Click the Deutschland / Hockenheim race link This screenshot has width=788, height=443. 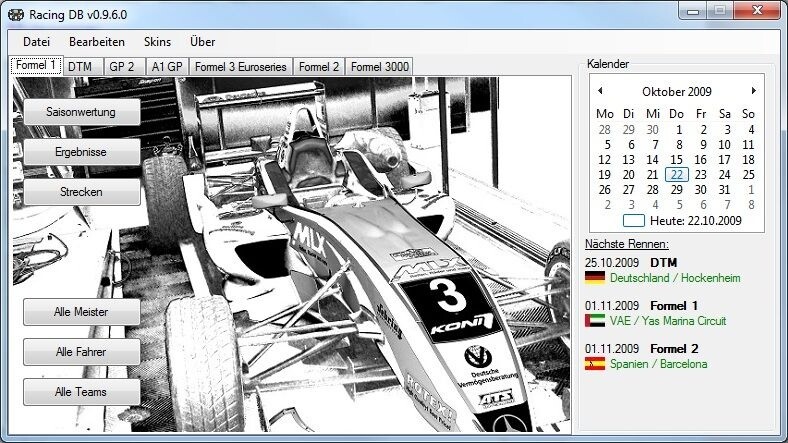click(675, 278)
